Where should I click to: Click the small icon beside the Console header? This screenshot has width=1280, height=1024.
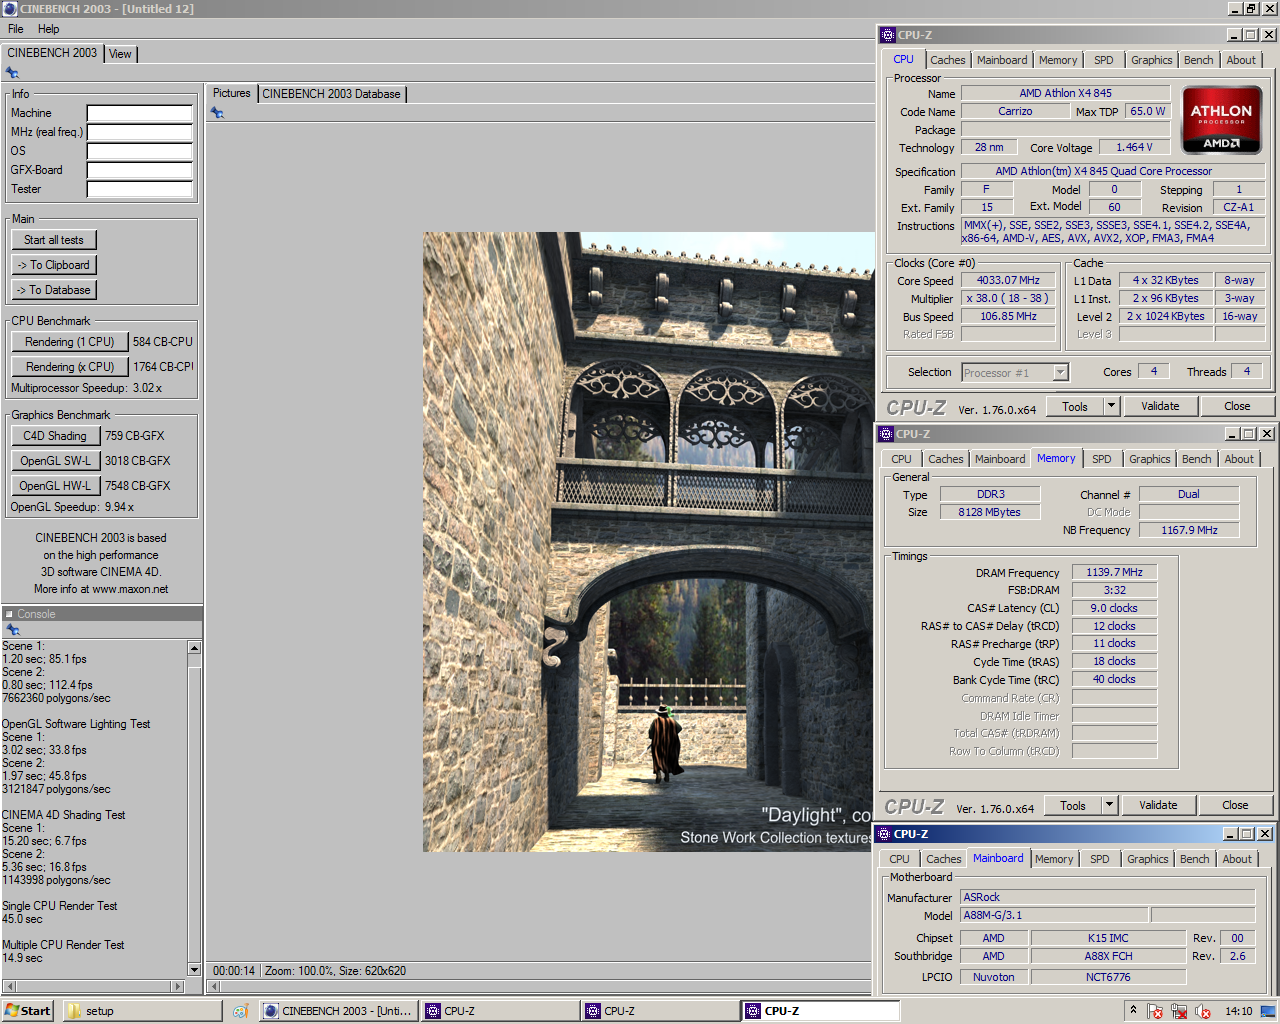(x=9, y=614)
